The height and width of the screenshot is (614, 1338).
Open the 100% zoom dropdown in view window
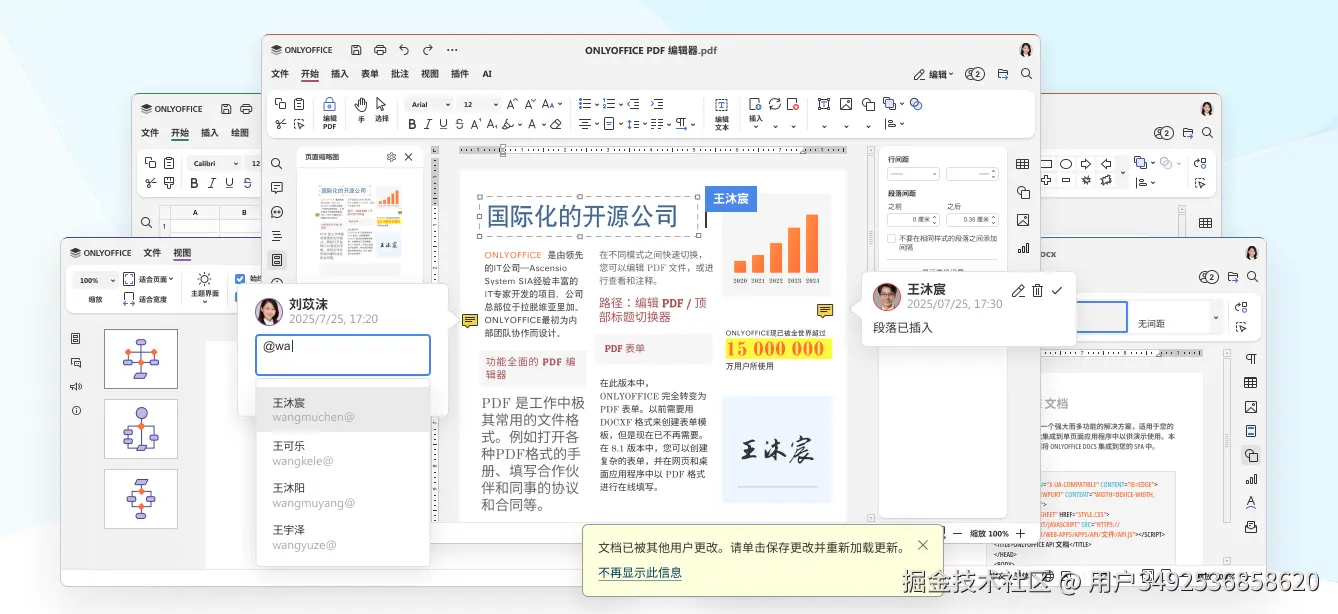point(97,280)
